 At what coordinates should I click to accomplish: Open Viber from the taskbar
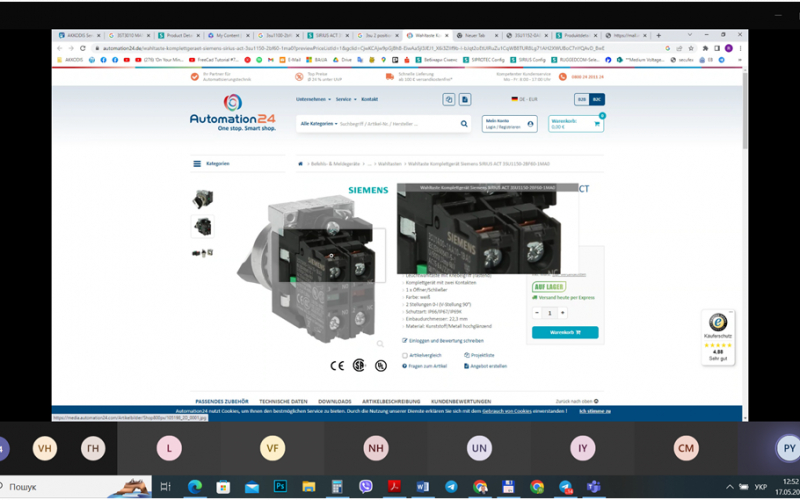pos(366,487)
